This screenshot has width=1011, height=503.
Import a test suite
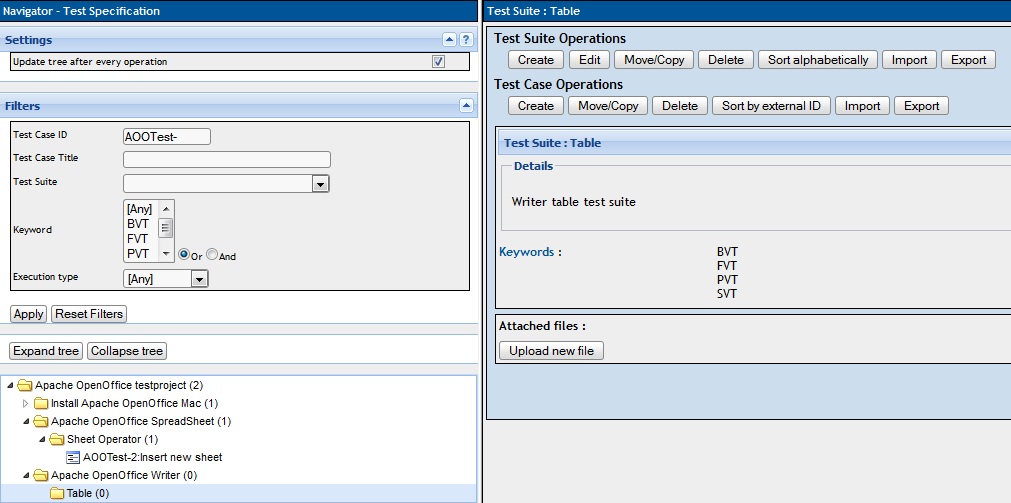[x=909, y=60]
